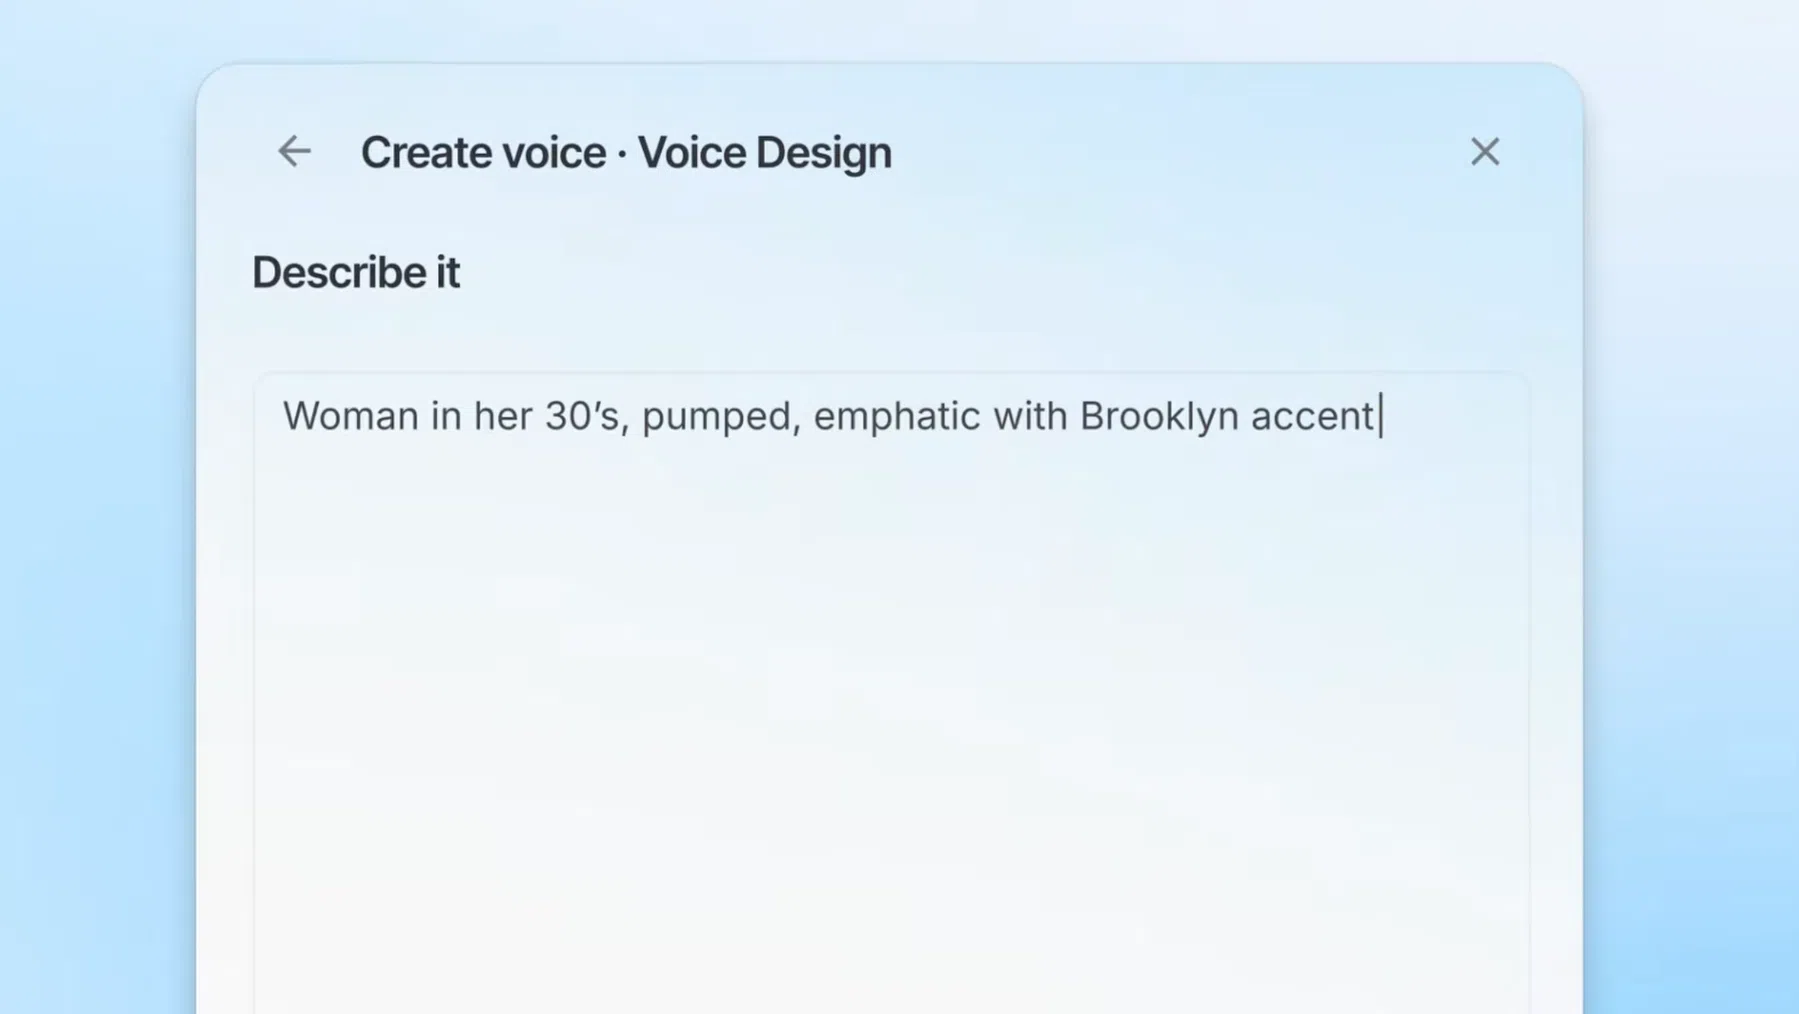Place cursor on the word "emphatic"
Screen dimensions: 1799x1014
[x=896, y=417]
